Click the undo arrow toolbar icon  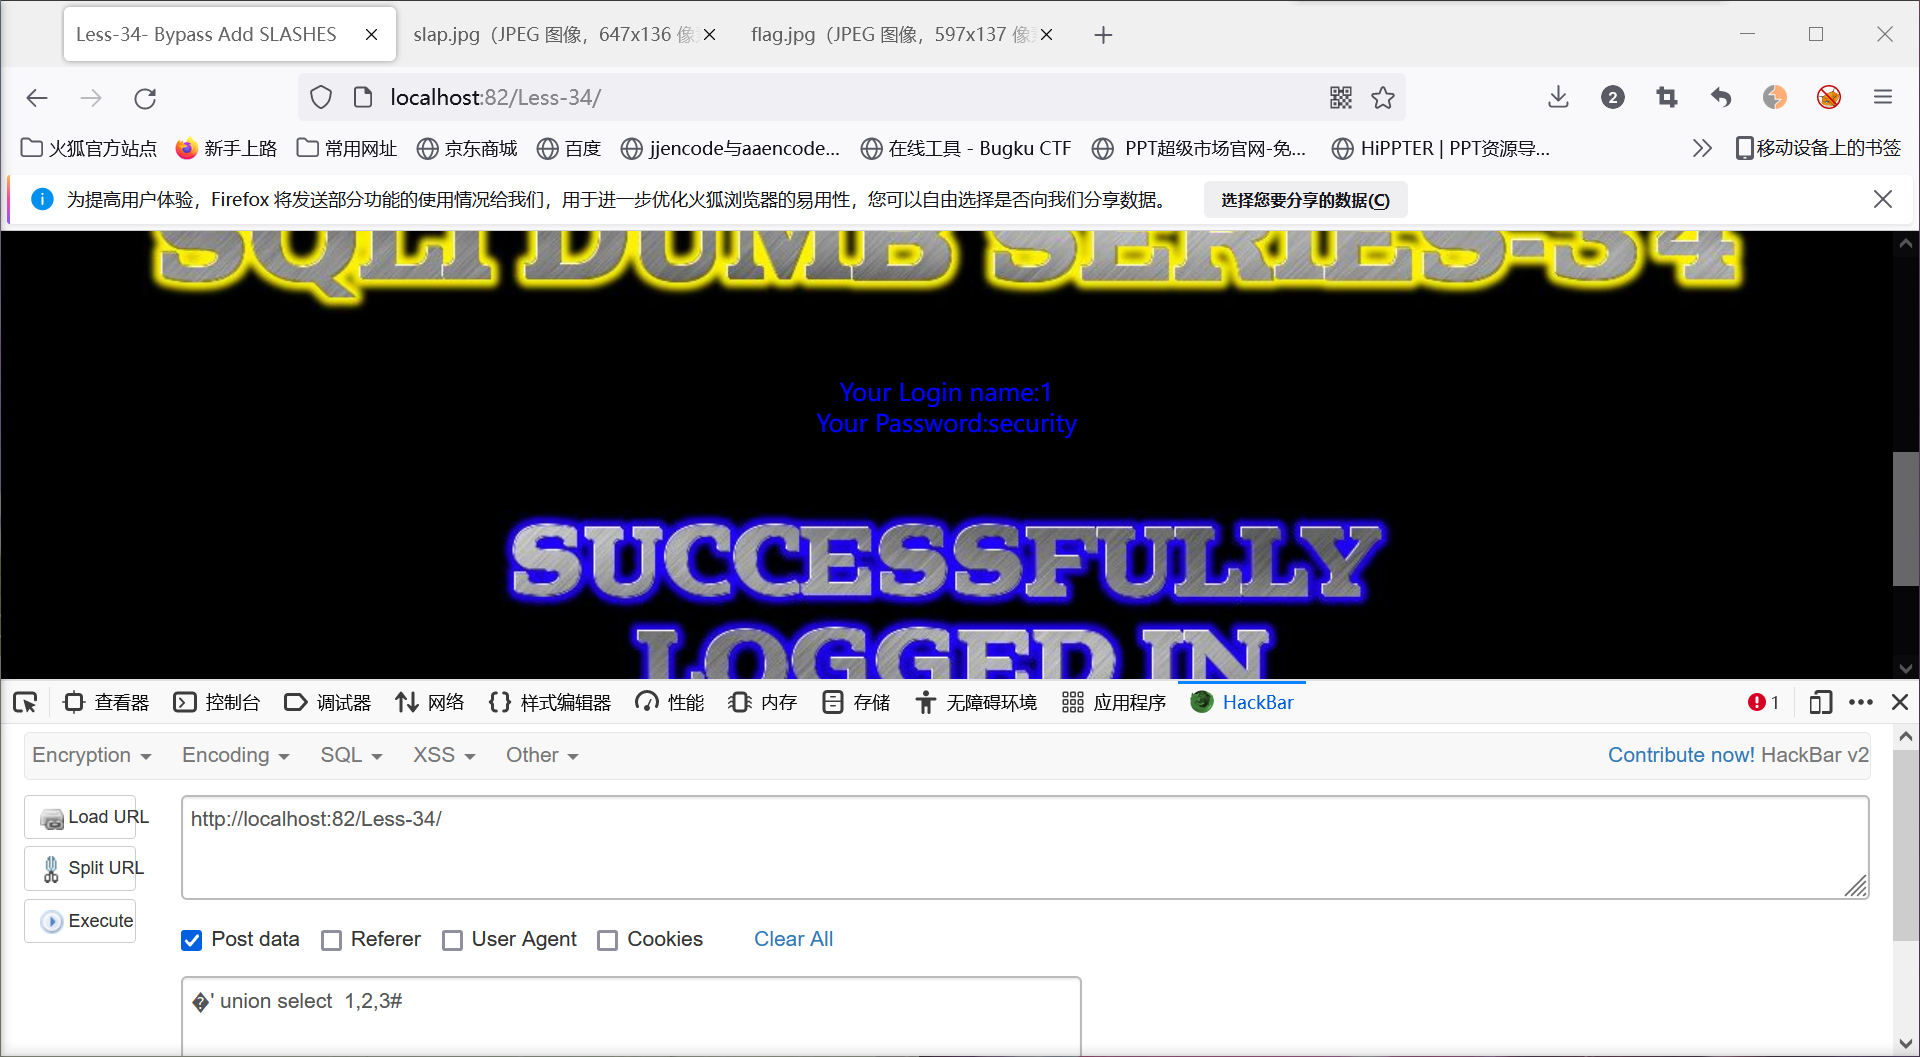pyautogui.click(x=1720, y=97)
